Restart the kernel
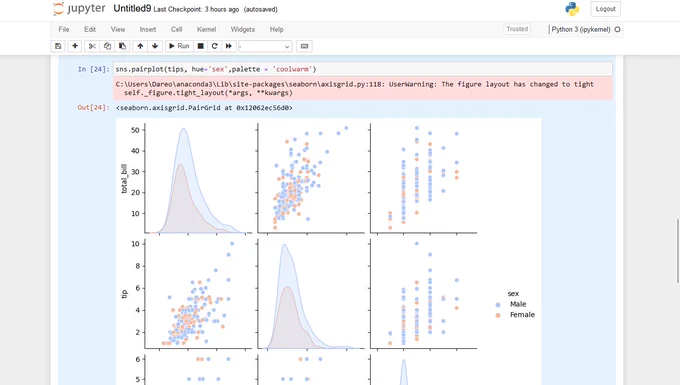 click(x=214, y=46)
